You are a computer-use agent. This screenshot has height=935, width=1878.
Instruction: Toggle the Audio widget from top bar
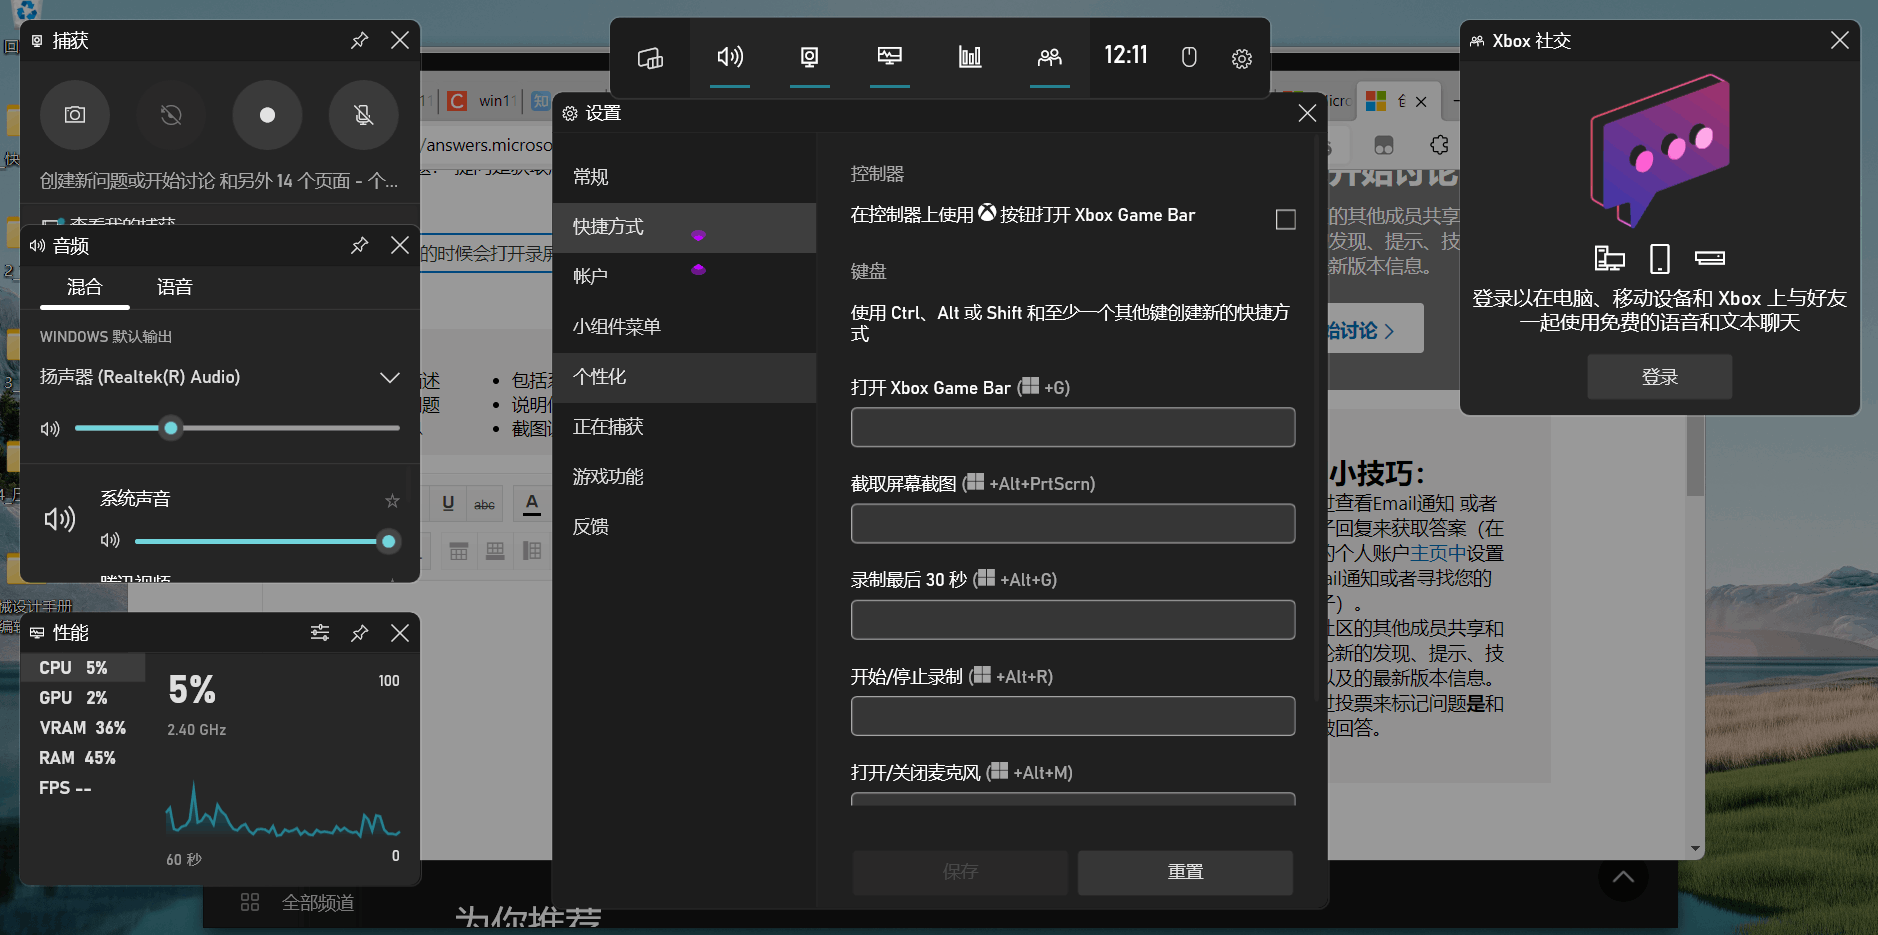click(x=730, y=57)
